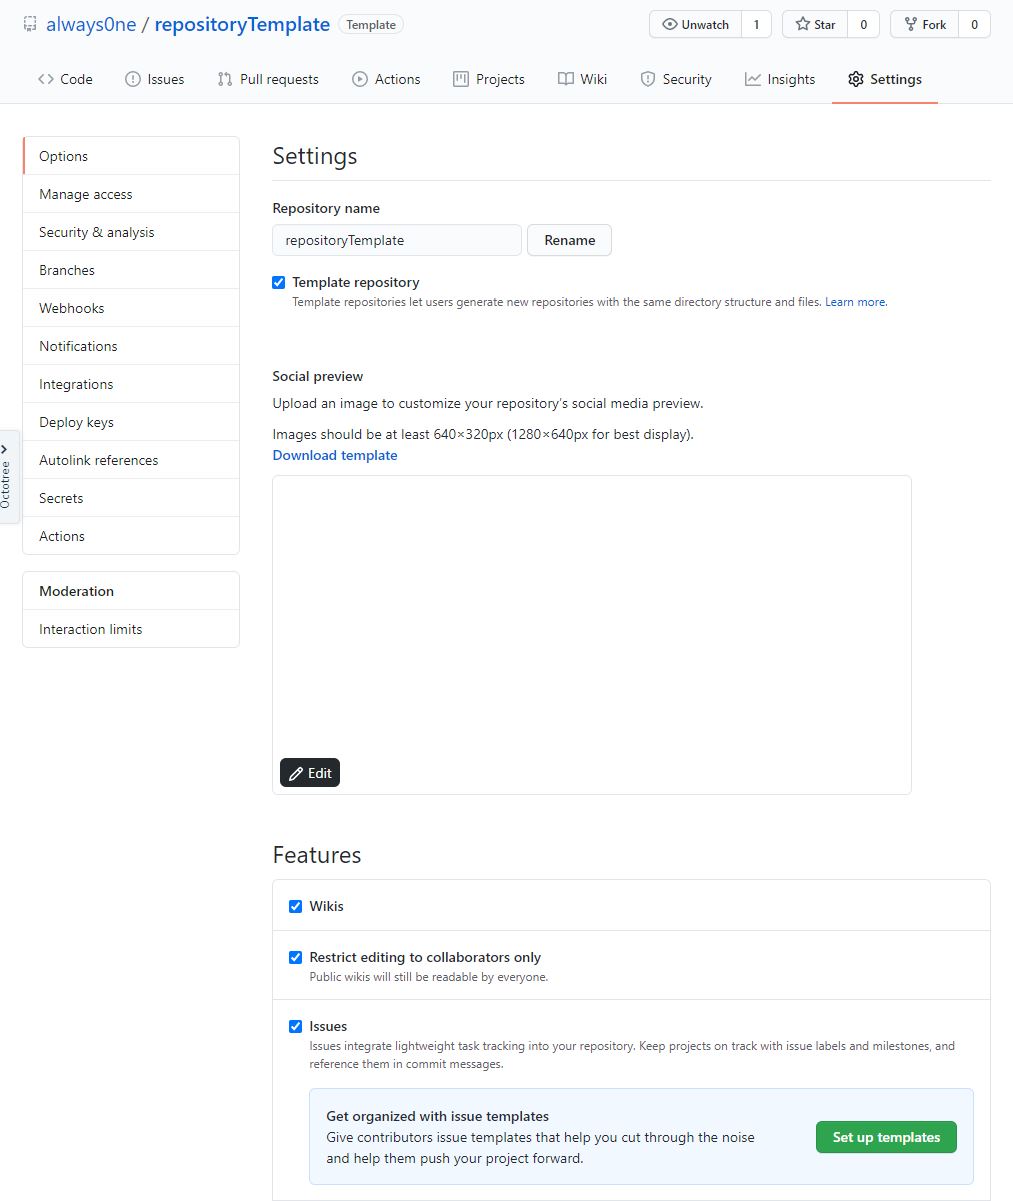Open the Security tab
The height and width of the screenshot is (1201, 1013).
(676, 79)
